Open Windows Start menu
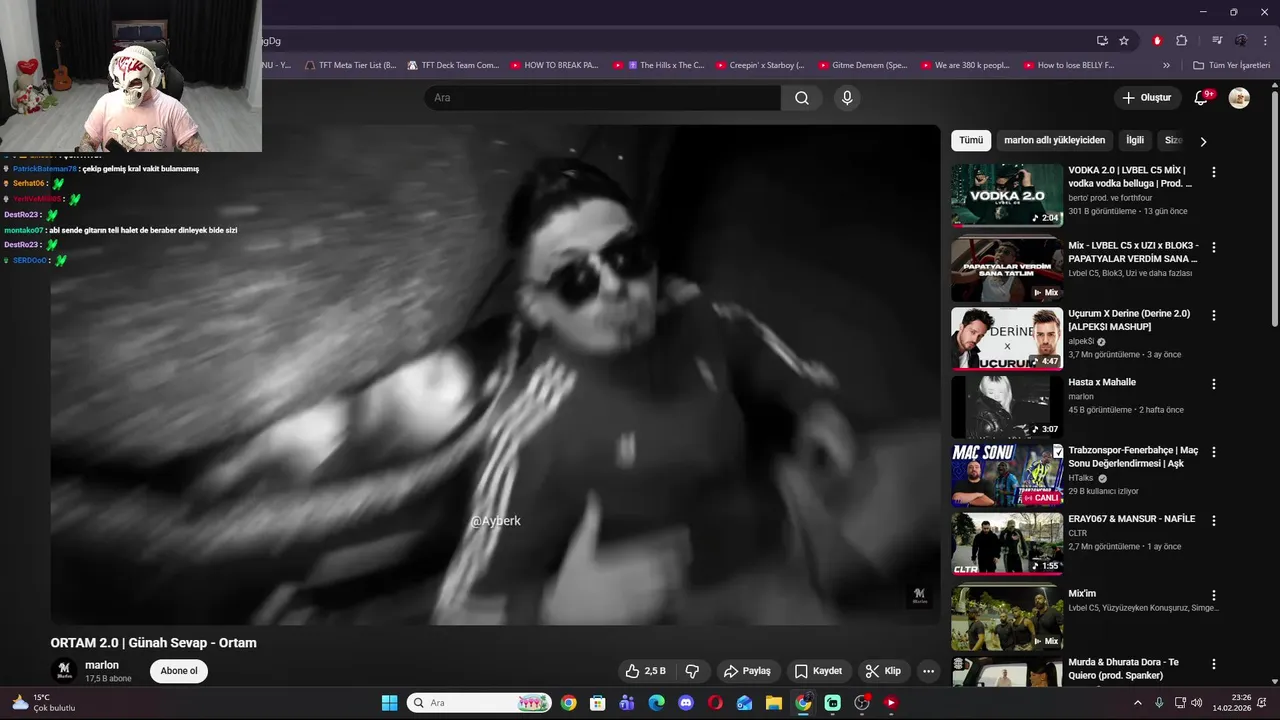Screen dimensions: 1280x720 click(389, 703)
